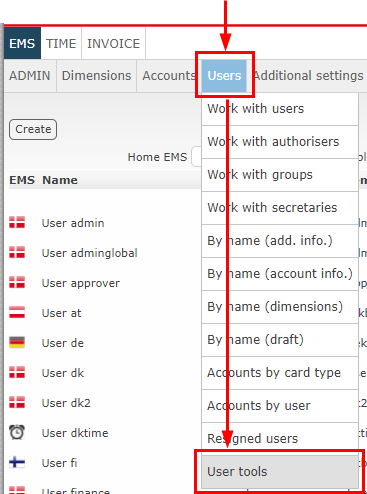Open the ADMIN menu
Screen dimensions: 367x494
tap(30, 76)
